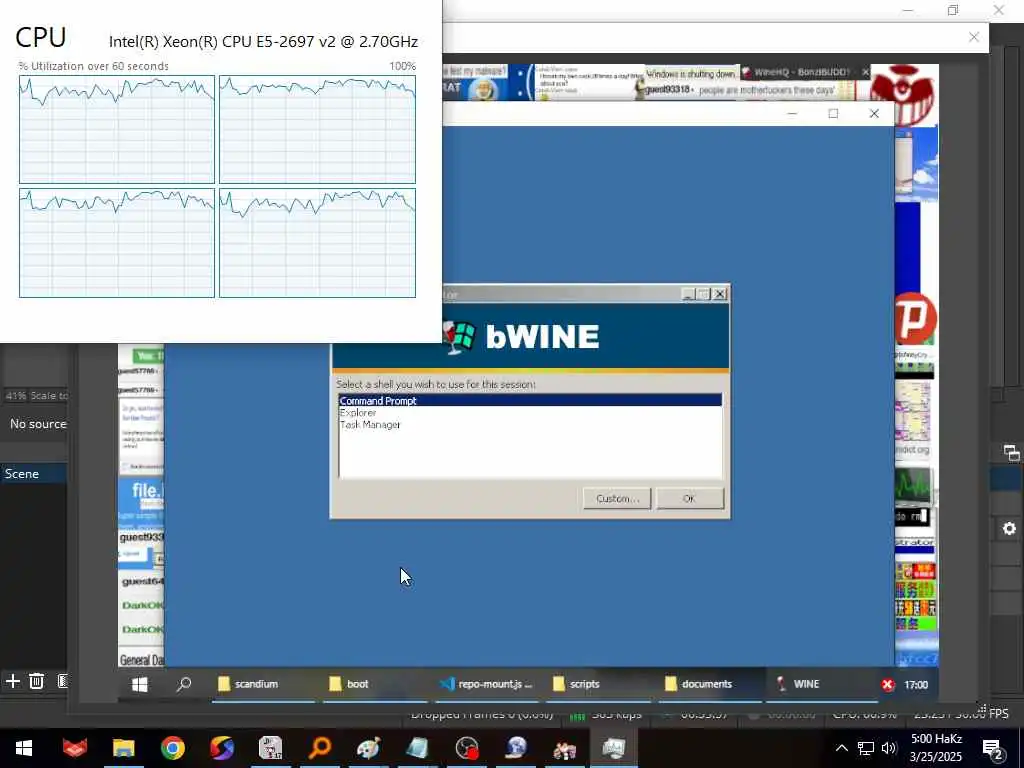Switch to the boot folder taskbar item
The width and height of the screenshot is (1024, 768).
click(x=374, y=684)
